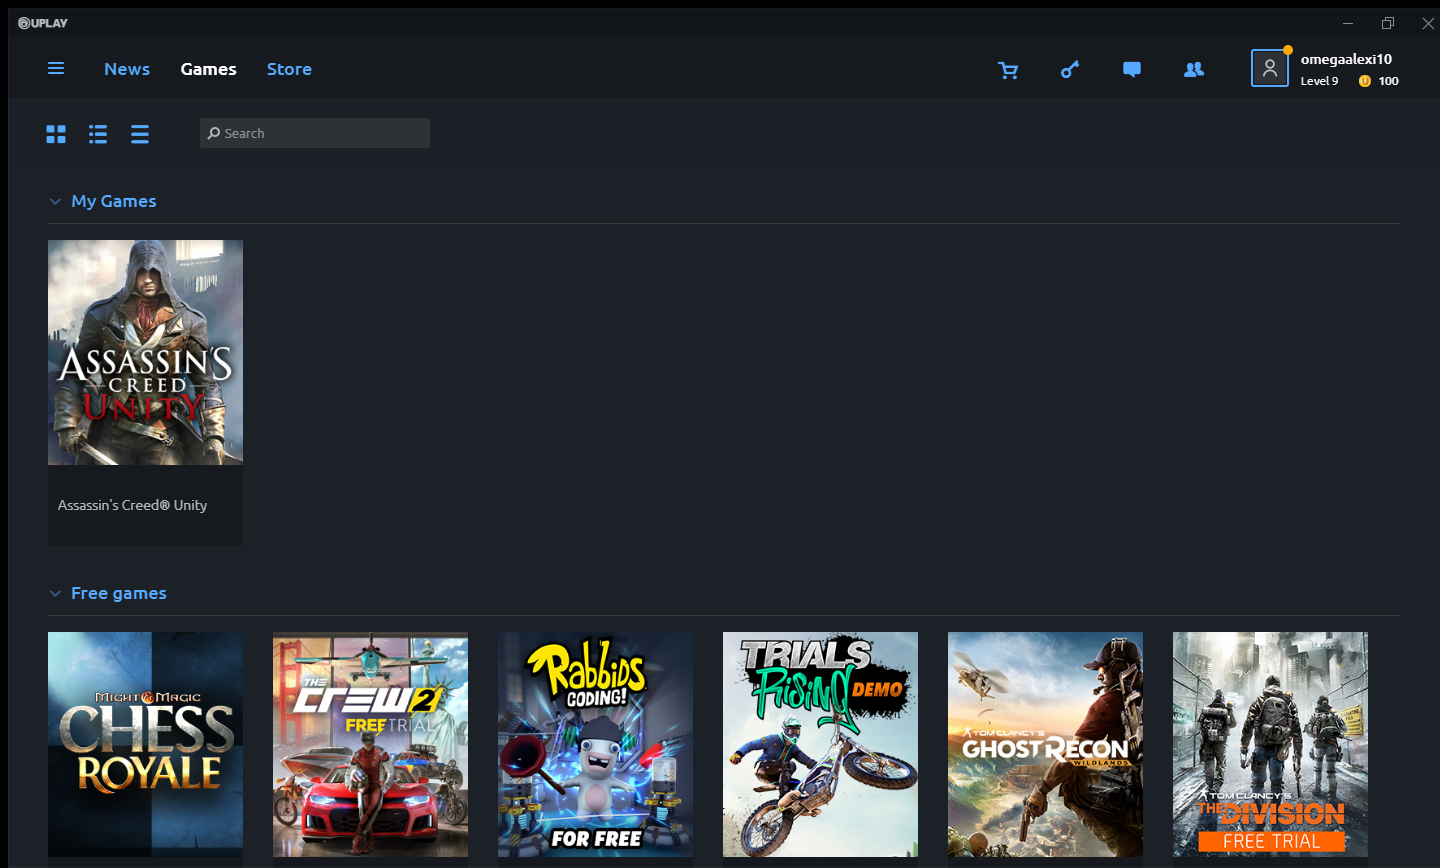Click the Free games heading
The width and height of the screenshot is (1440, 868).
[x=119, y=593]
